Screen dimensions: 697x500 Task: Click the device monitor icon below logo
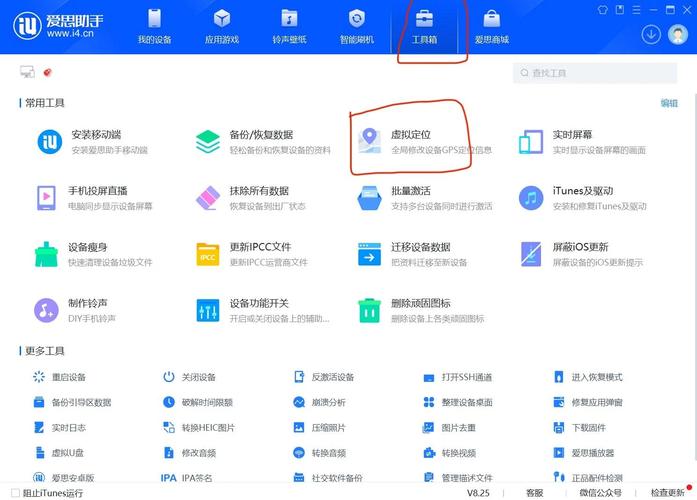[x=27, y=72]
